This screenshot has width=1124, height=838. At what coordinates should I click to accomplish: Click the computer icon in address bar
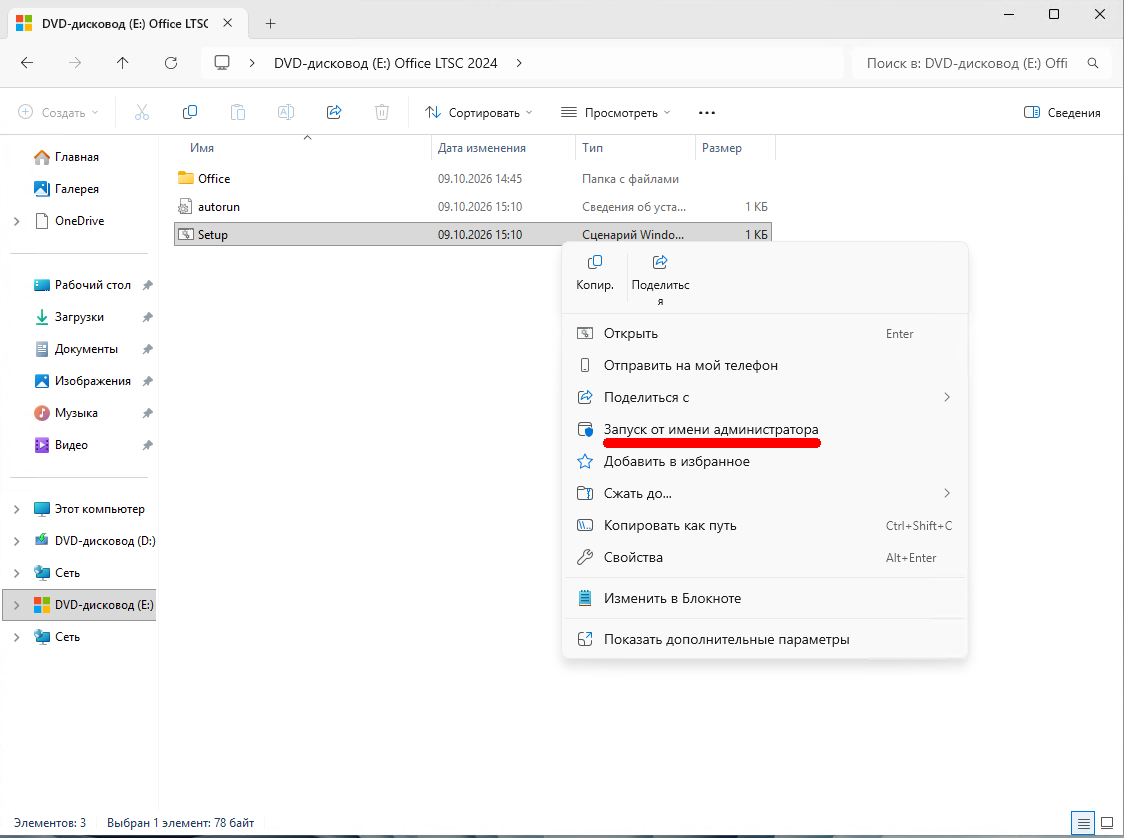(222, 63)
